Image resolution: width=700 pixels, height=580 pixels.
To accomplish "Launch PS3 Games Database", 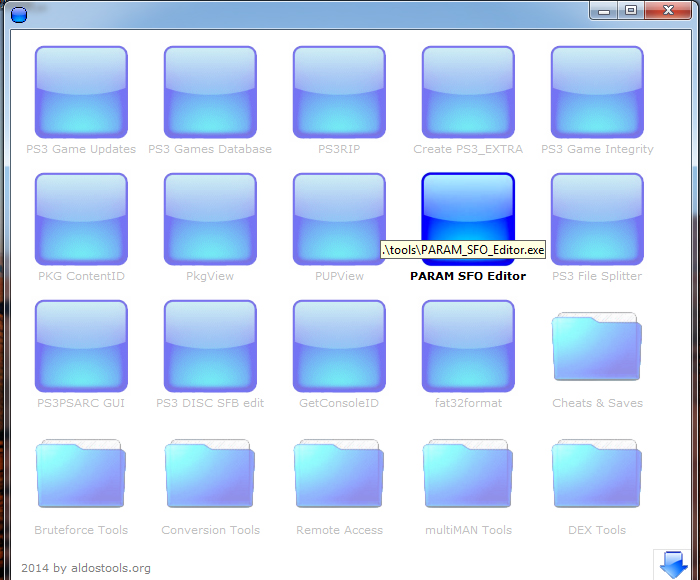I will 210,92.
